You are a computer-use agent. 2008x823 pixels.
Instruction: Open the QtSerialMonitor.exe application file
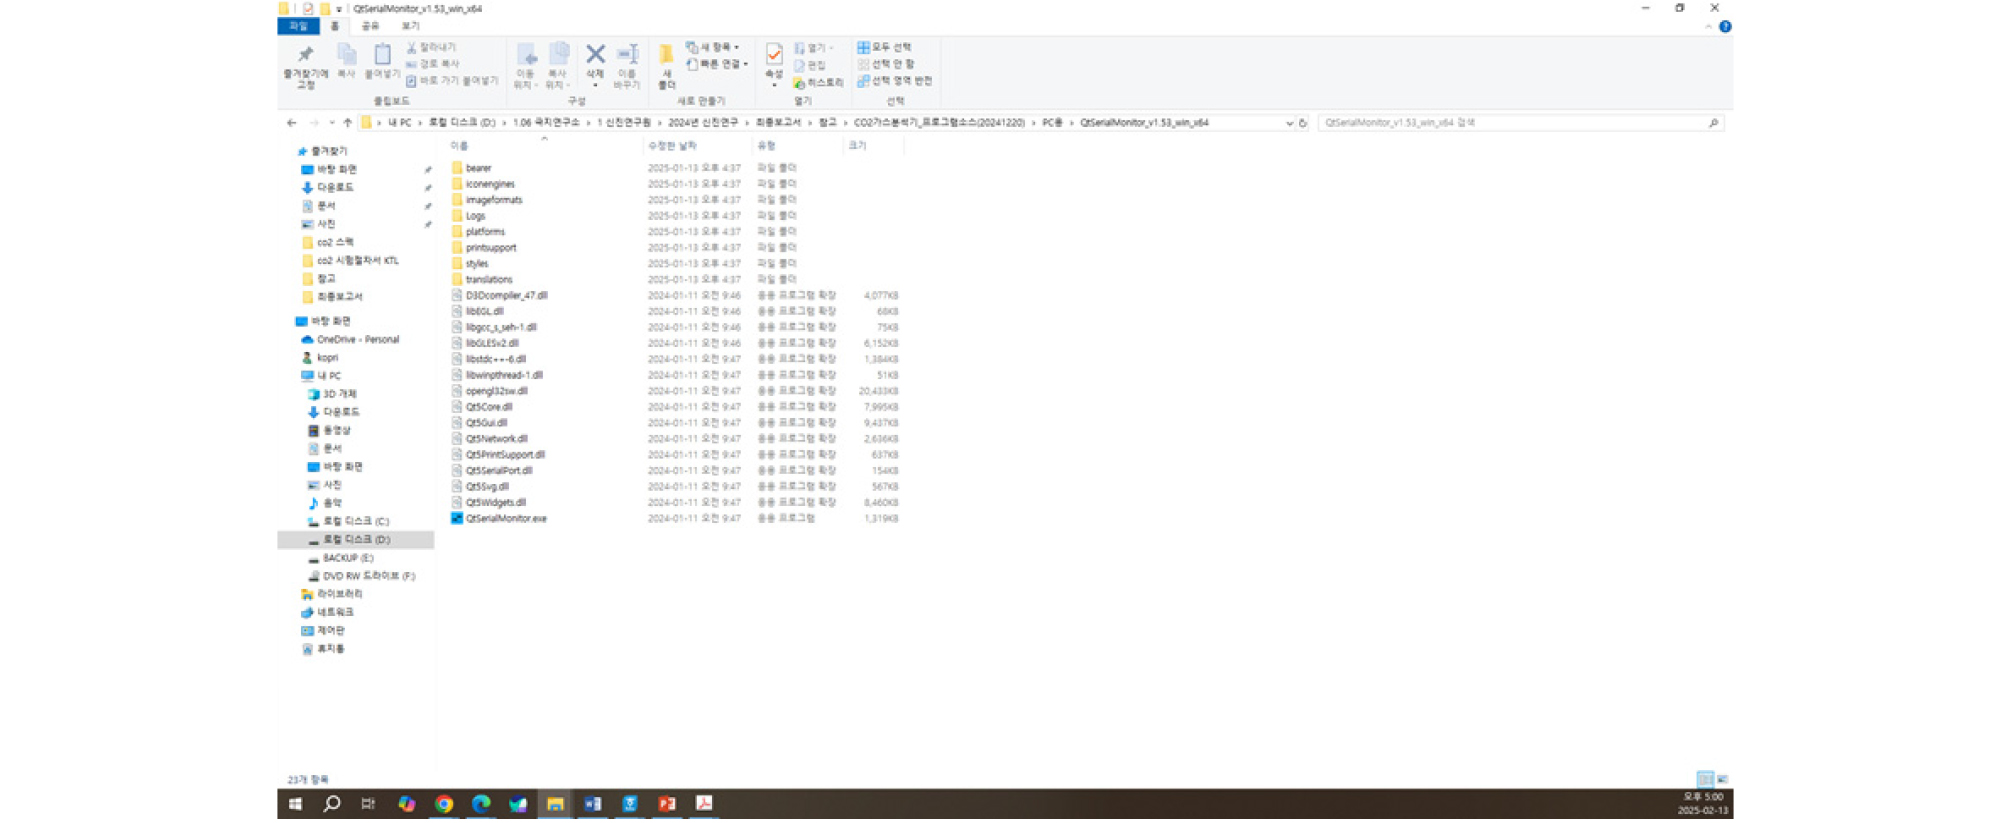505,519
